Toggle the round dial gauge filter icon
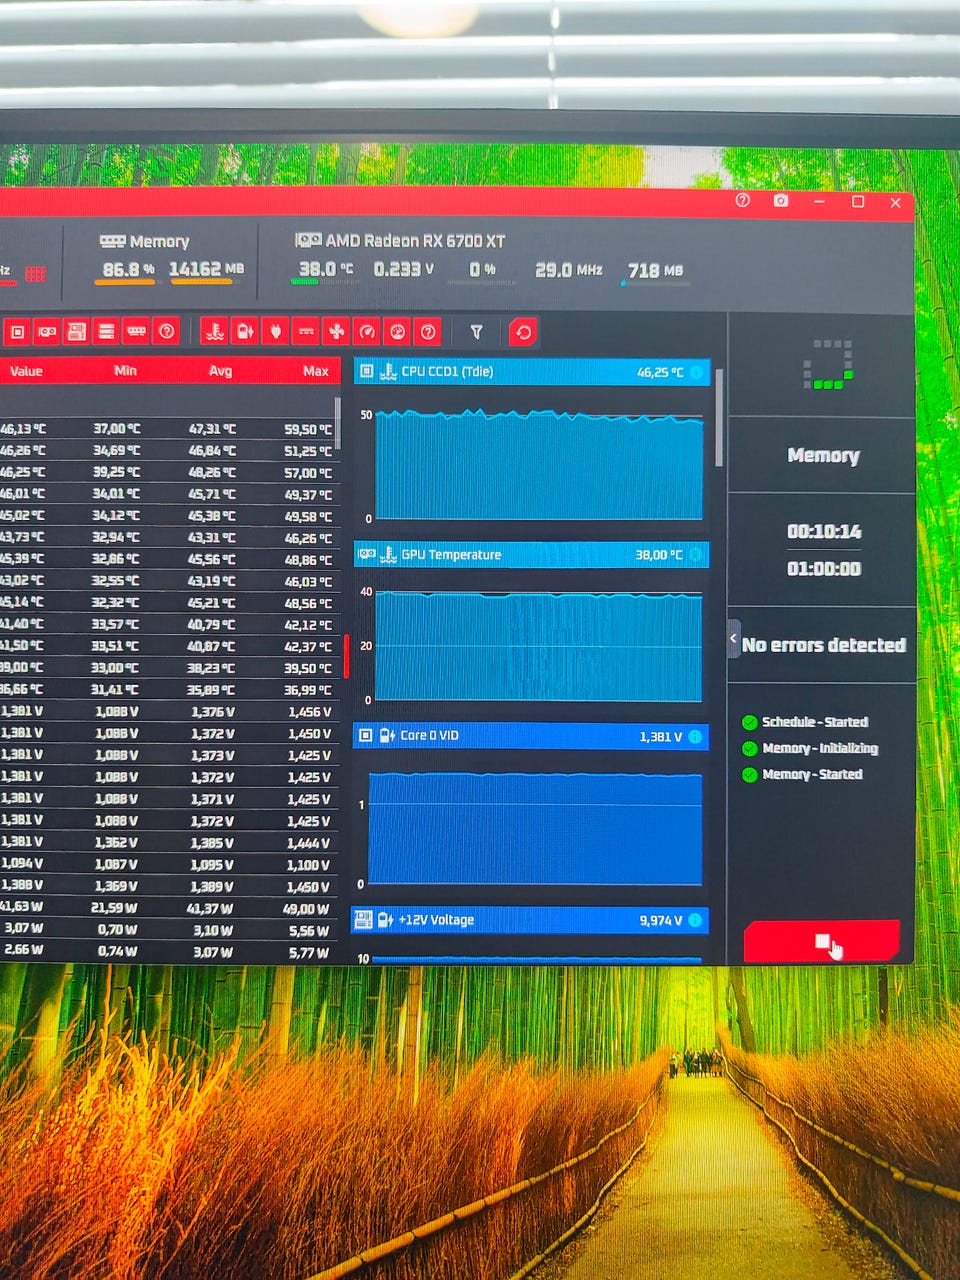This screenshot has width=960, height=1280. (x=397, y=331)
